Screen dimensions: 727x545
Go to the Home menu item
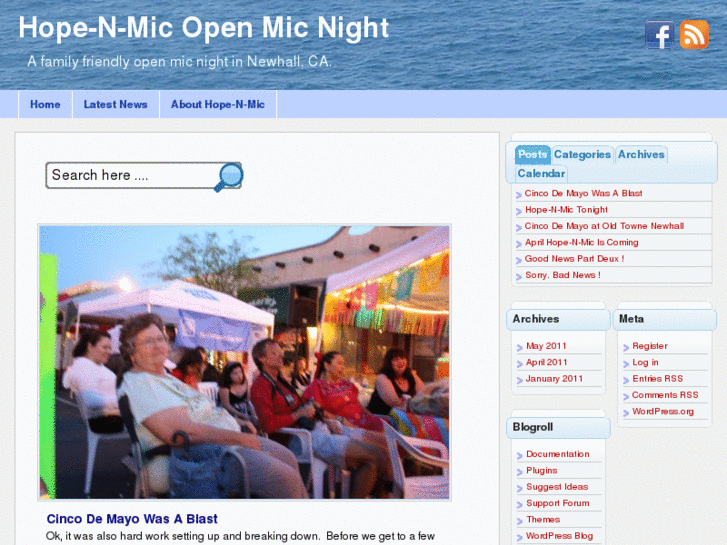point(45,104)
